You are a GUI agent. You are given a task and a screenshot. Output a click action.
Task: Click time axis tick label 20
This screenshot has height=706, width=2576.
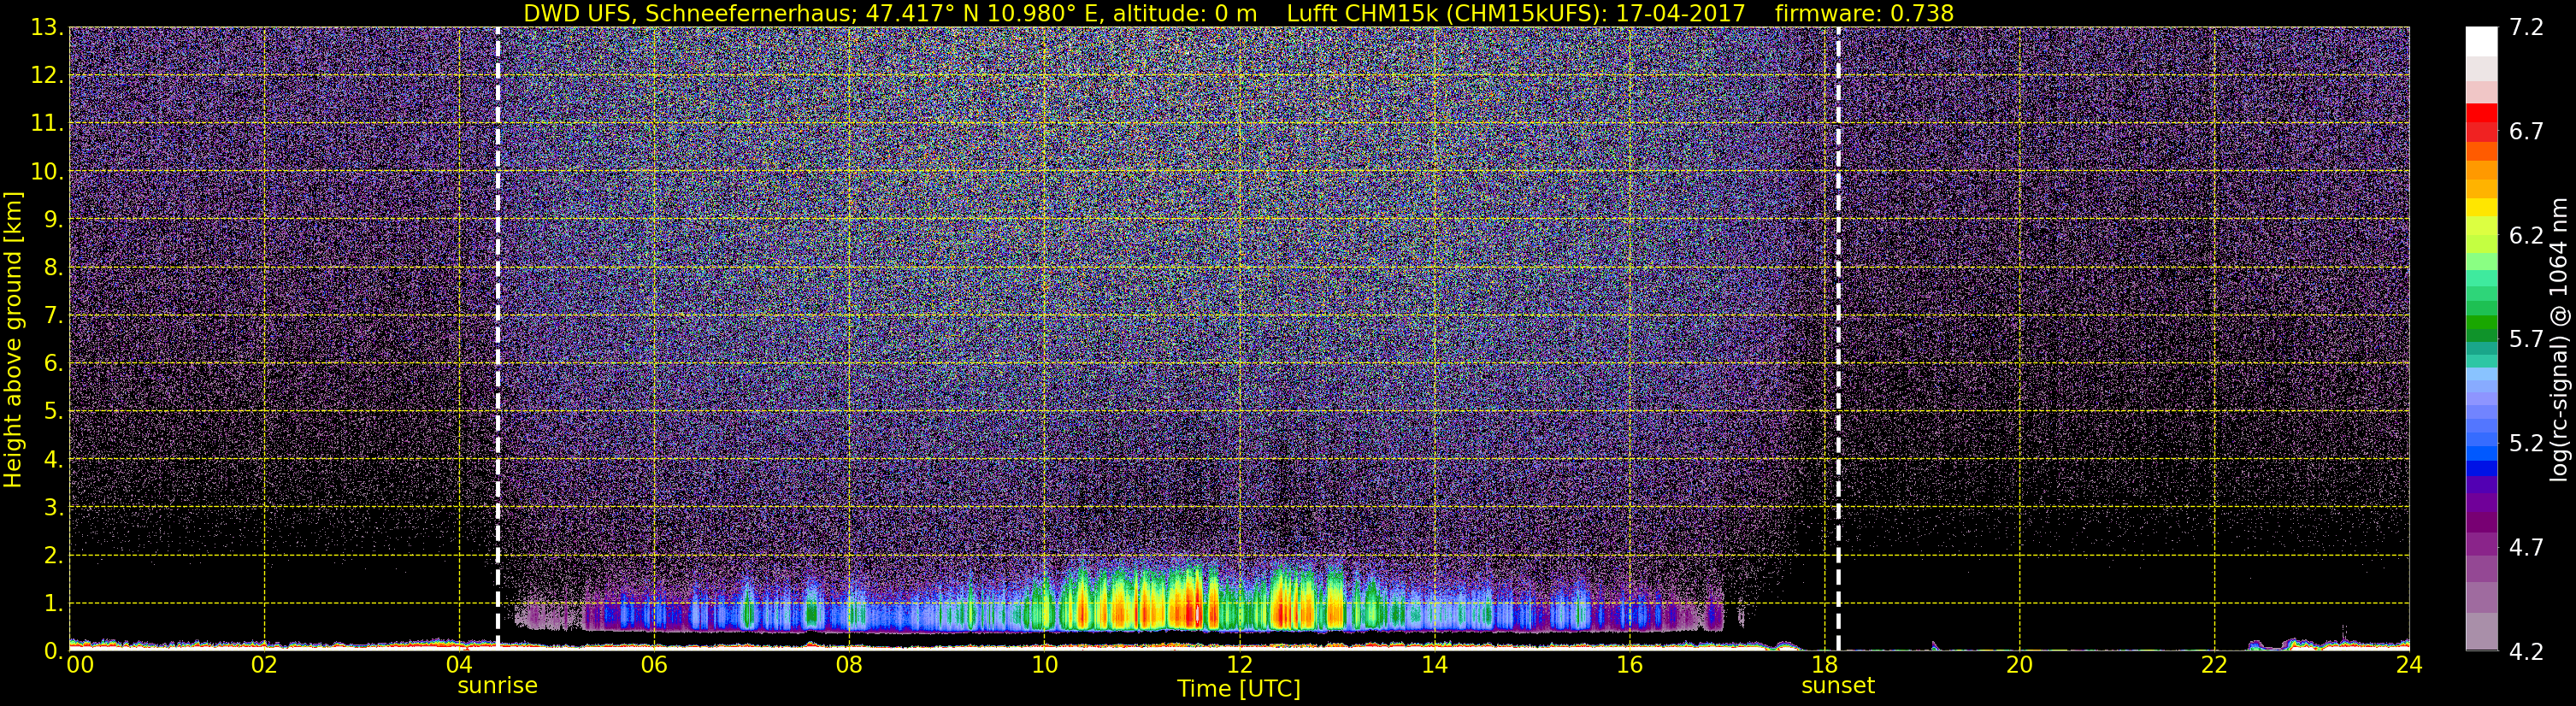tap(2019, 665)
